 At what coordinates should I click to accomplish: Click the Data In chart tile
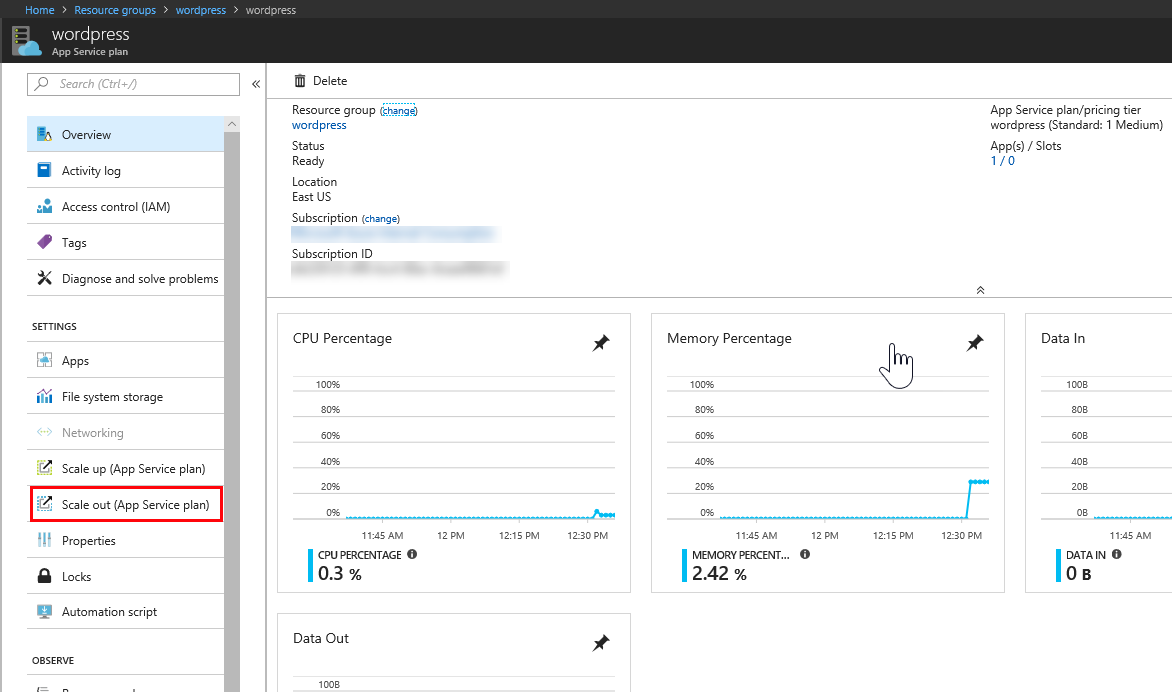[1099, 453]
